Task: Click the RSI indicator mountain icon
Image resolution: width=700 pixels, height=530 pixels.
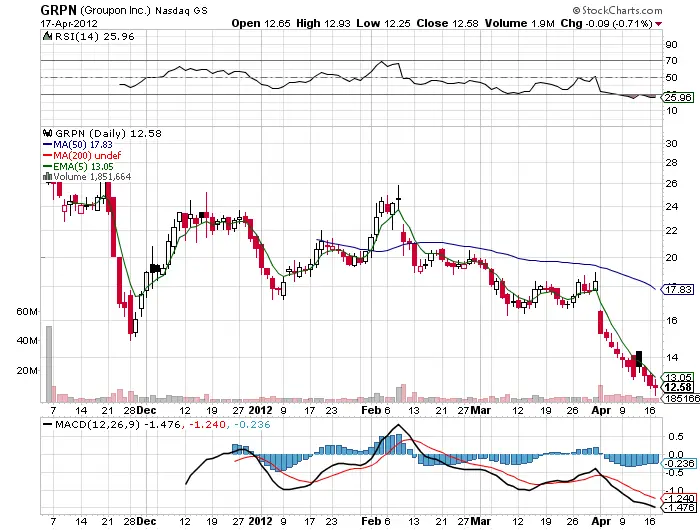Action: tap(47, 36)
